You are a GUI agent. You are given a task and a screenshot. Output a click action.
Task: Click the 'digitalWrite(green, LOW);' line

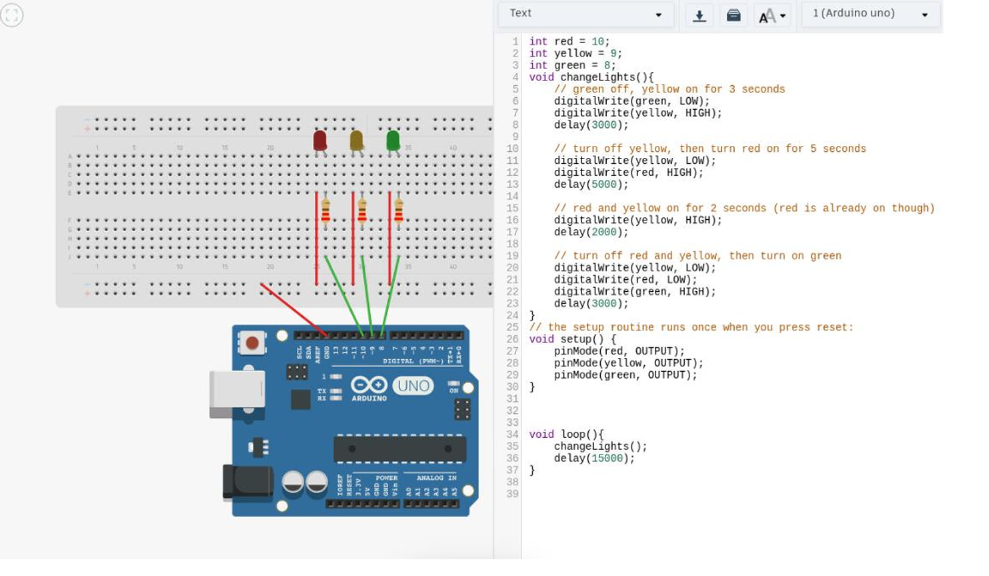click(631, 102)
